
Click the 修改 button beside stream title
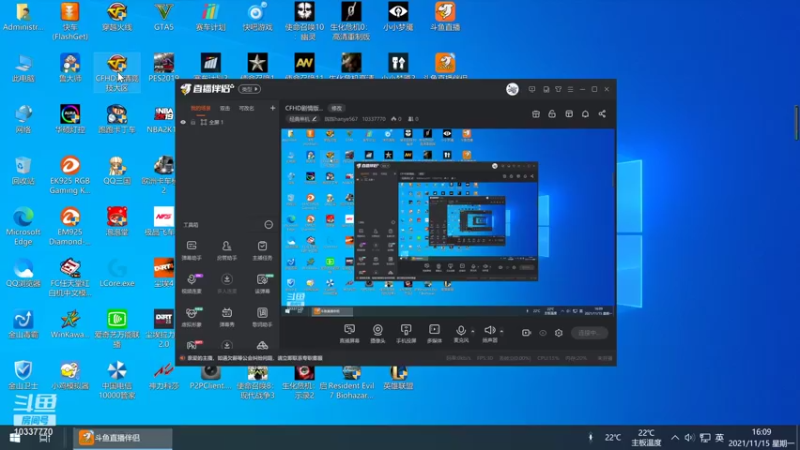click(x=337, y=108)
